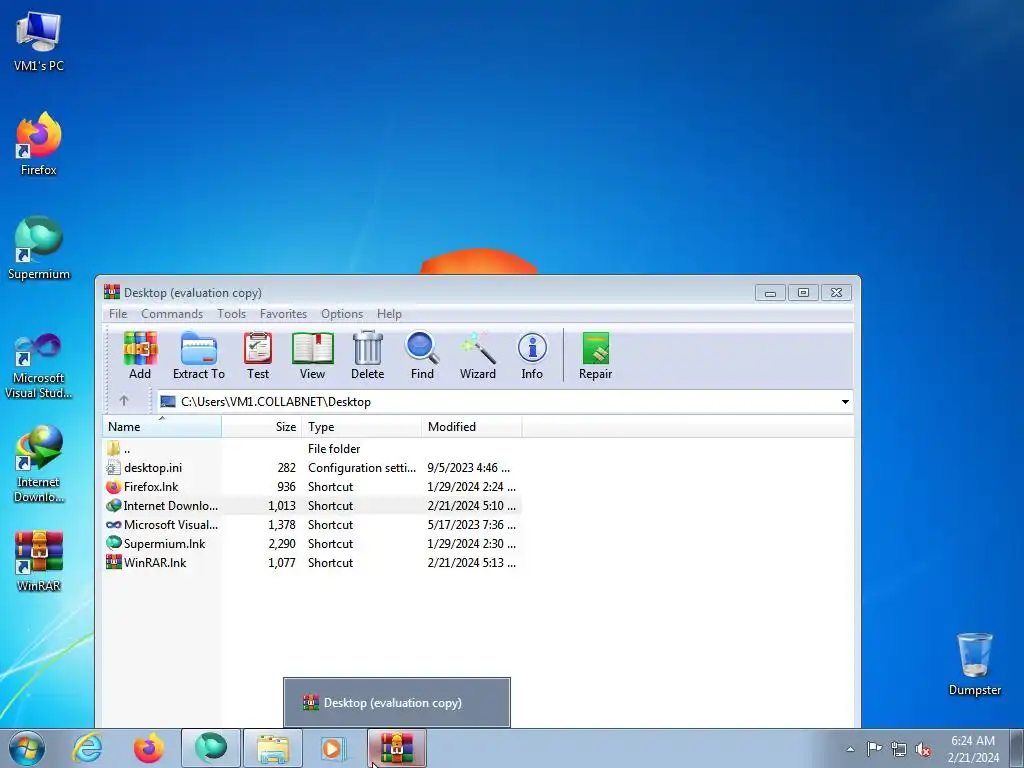Open Windows Explorer from taskbar
This screenshot has height=768, width=1024.
click(273, 748)
